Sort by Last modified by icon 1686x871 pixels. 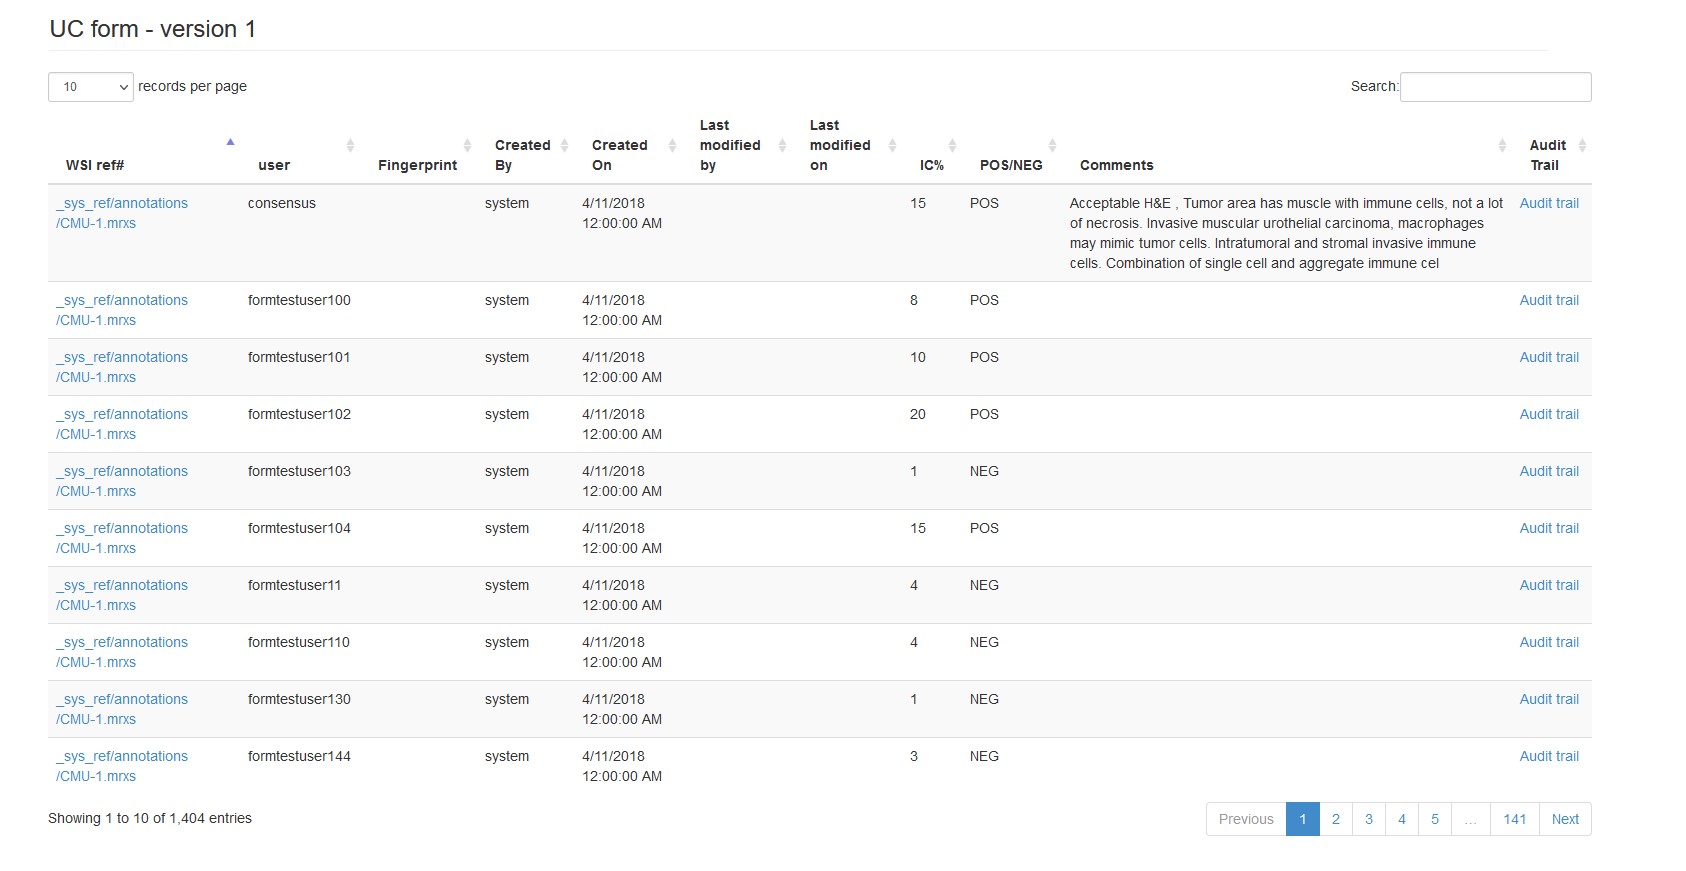coord(782,146)
